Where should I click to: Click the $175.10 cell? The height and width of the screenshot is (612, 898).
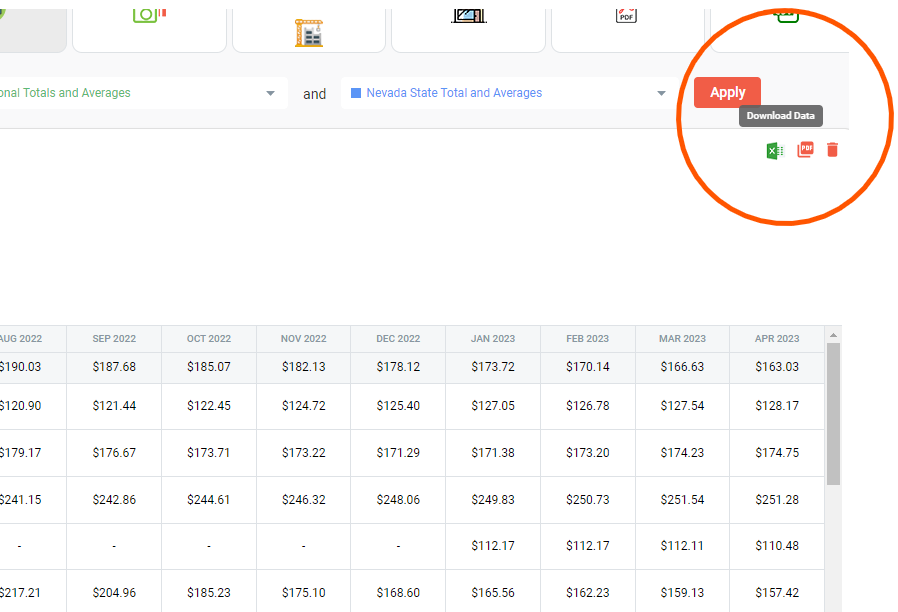(x=304, y=593)
